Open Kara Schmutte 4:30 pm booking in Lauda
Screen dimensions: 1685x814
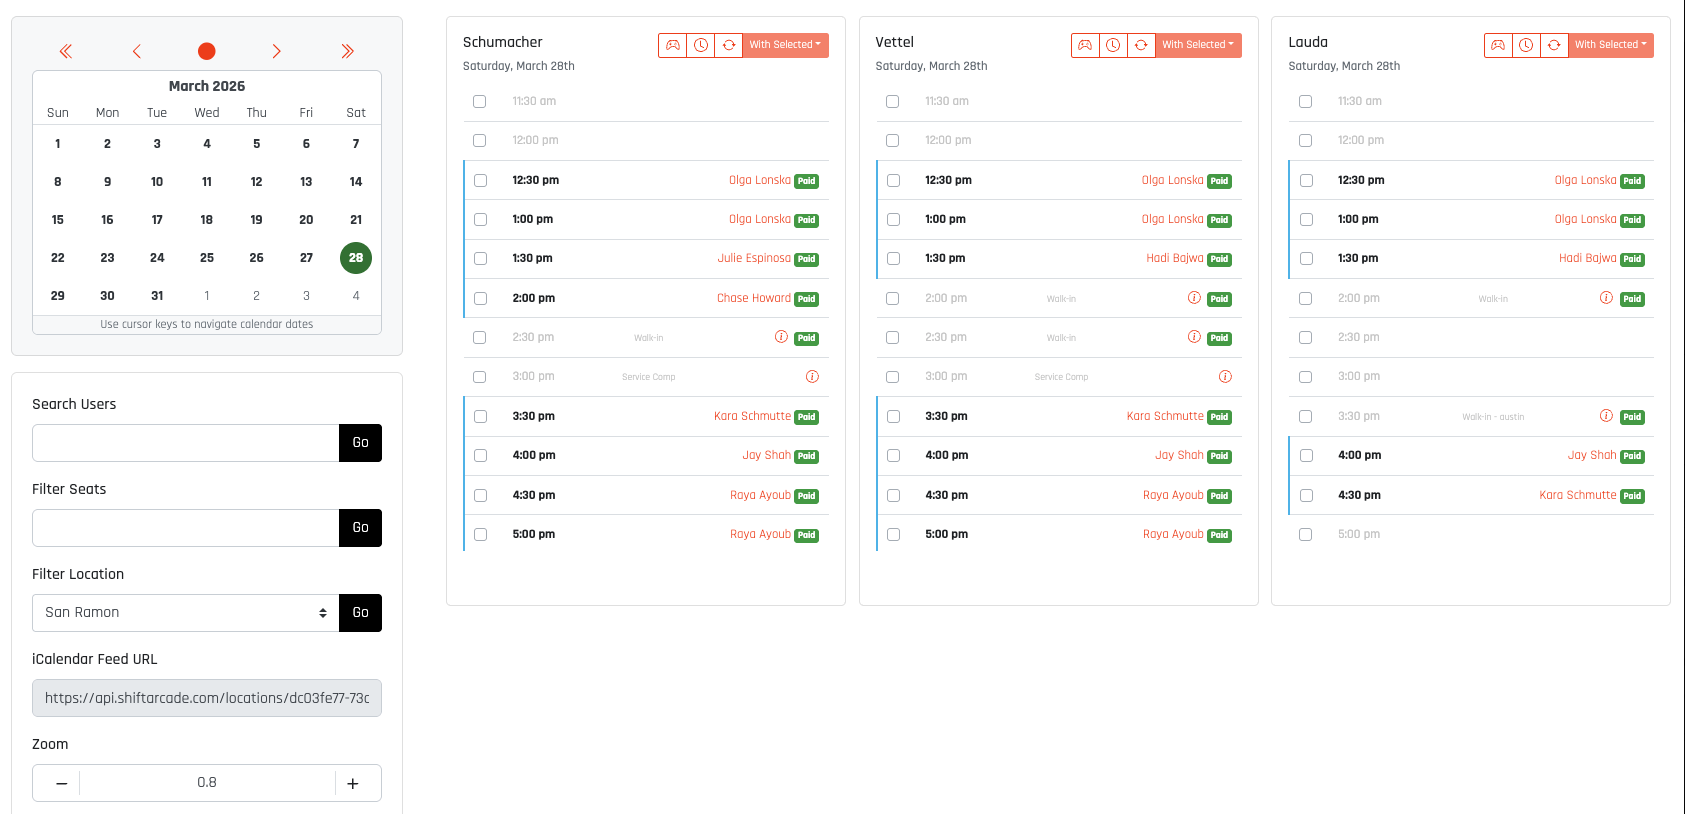point(1578,495)
